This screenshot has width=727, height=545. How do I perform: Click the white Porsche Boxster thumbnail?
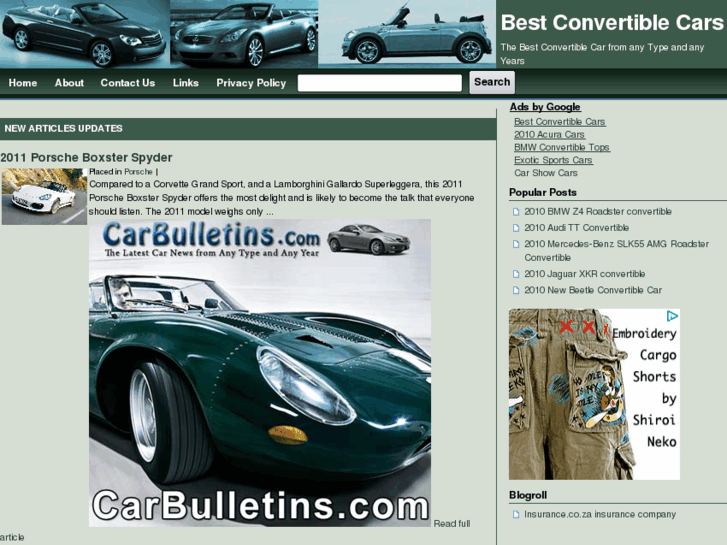[x=44, y=196]
